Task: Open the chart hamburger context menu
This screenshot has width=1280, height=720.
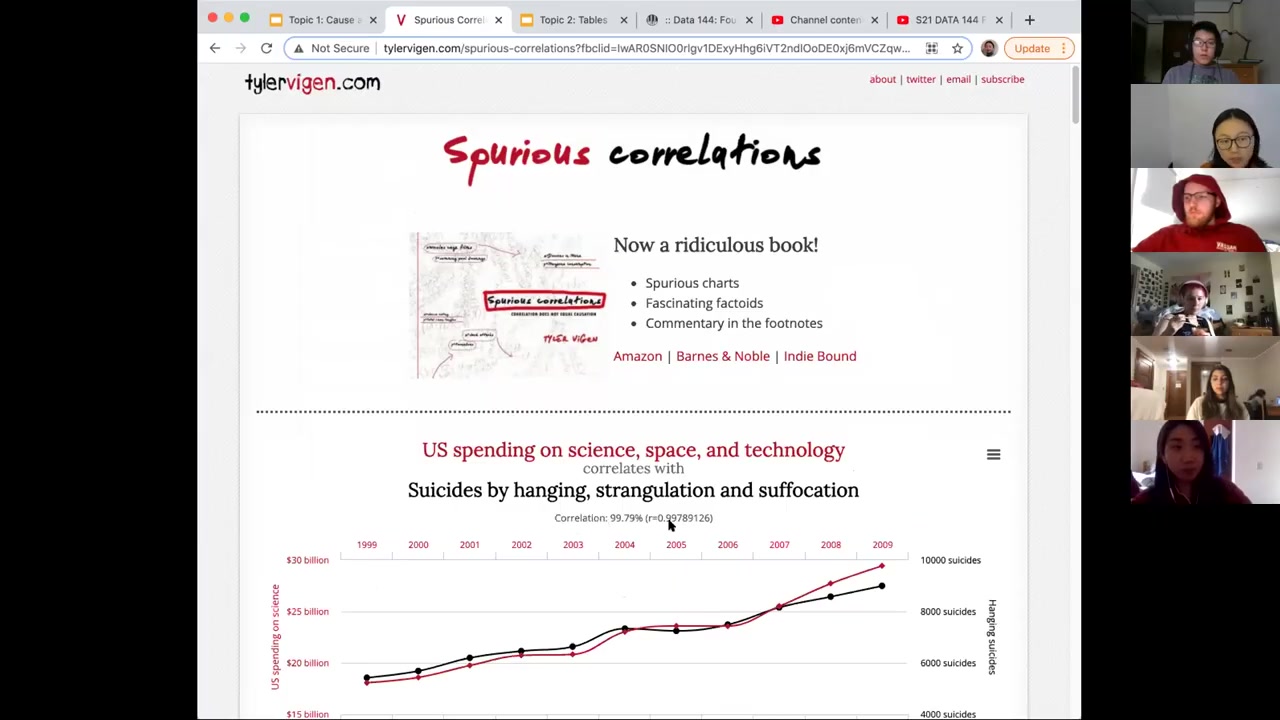Action: point(993,455)
